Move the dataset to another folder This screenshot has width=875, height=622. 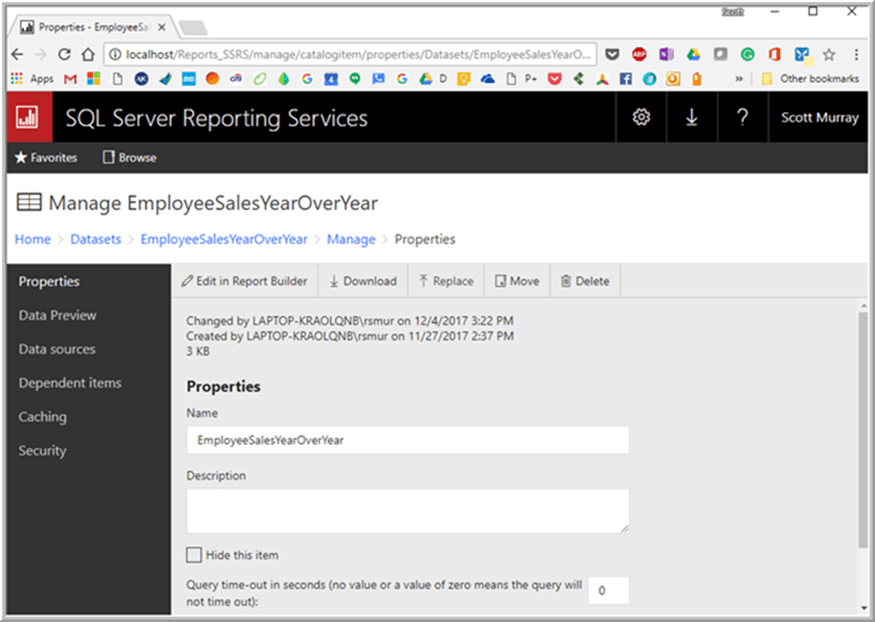(517, 281)
